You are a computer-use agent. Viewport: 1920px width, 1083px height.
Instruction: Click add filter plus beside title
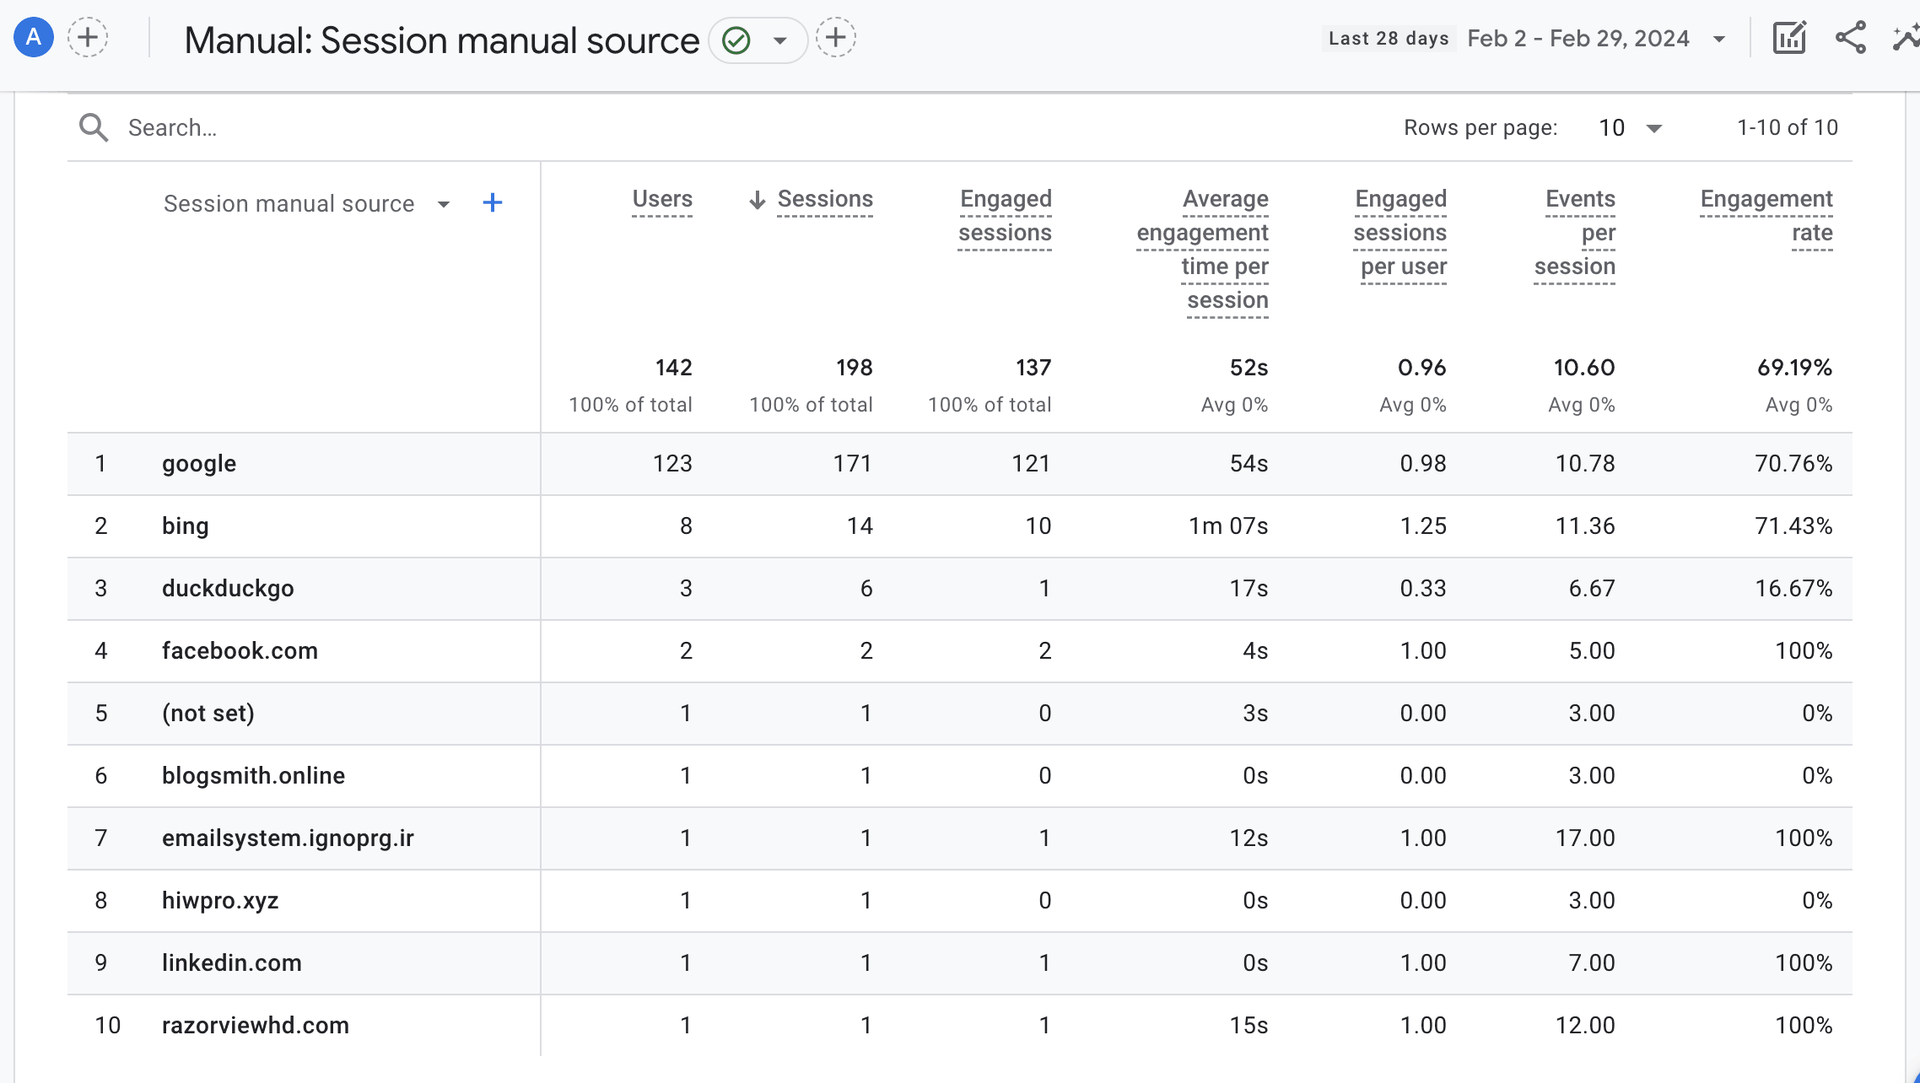click(x=836, y=38)
